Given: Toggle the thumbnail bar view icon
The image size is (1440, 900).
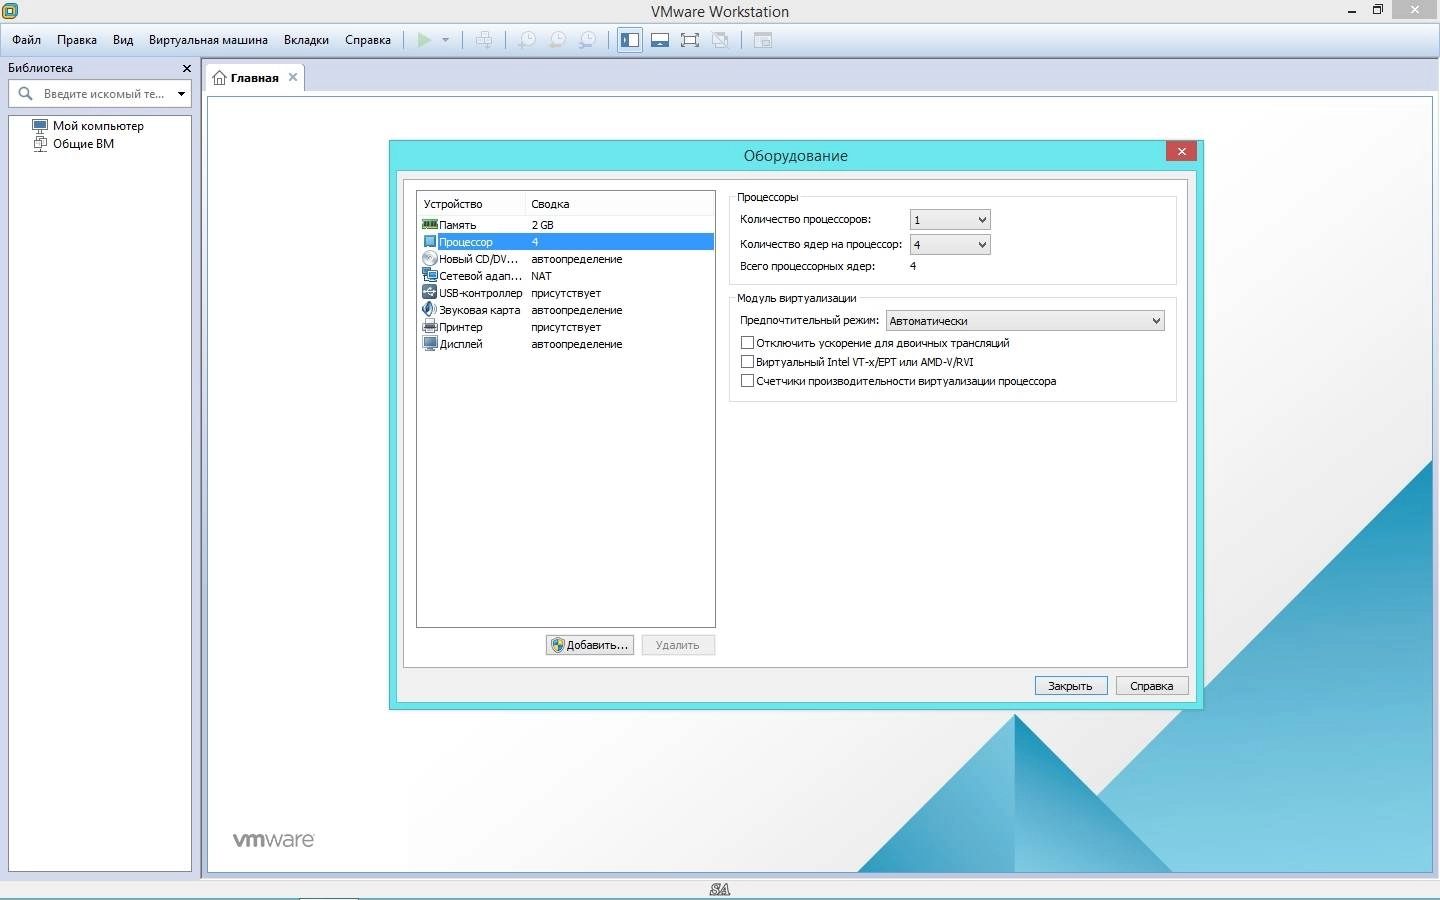Looking at the screenshot, I should point(660,40).
